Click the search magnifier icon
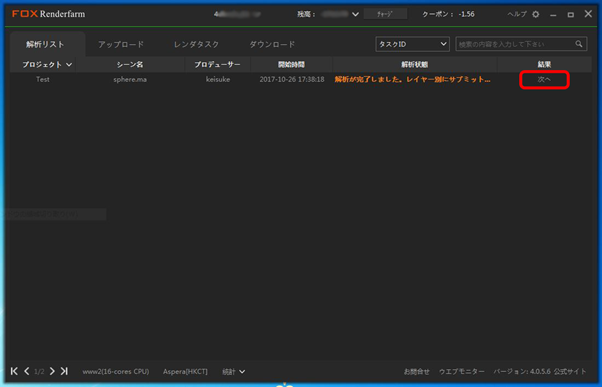The height and width of the screenshot is (387, 602). [x=579, y=44]
